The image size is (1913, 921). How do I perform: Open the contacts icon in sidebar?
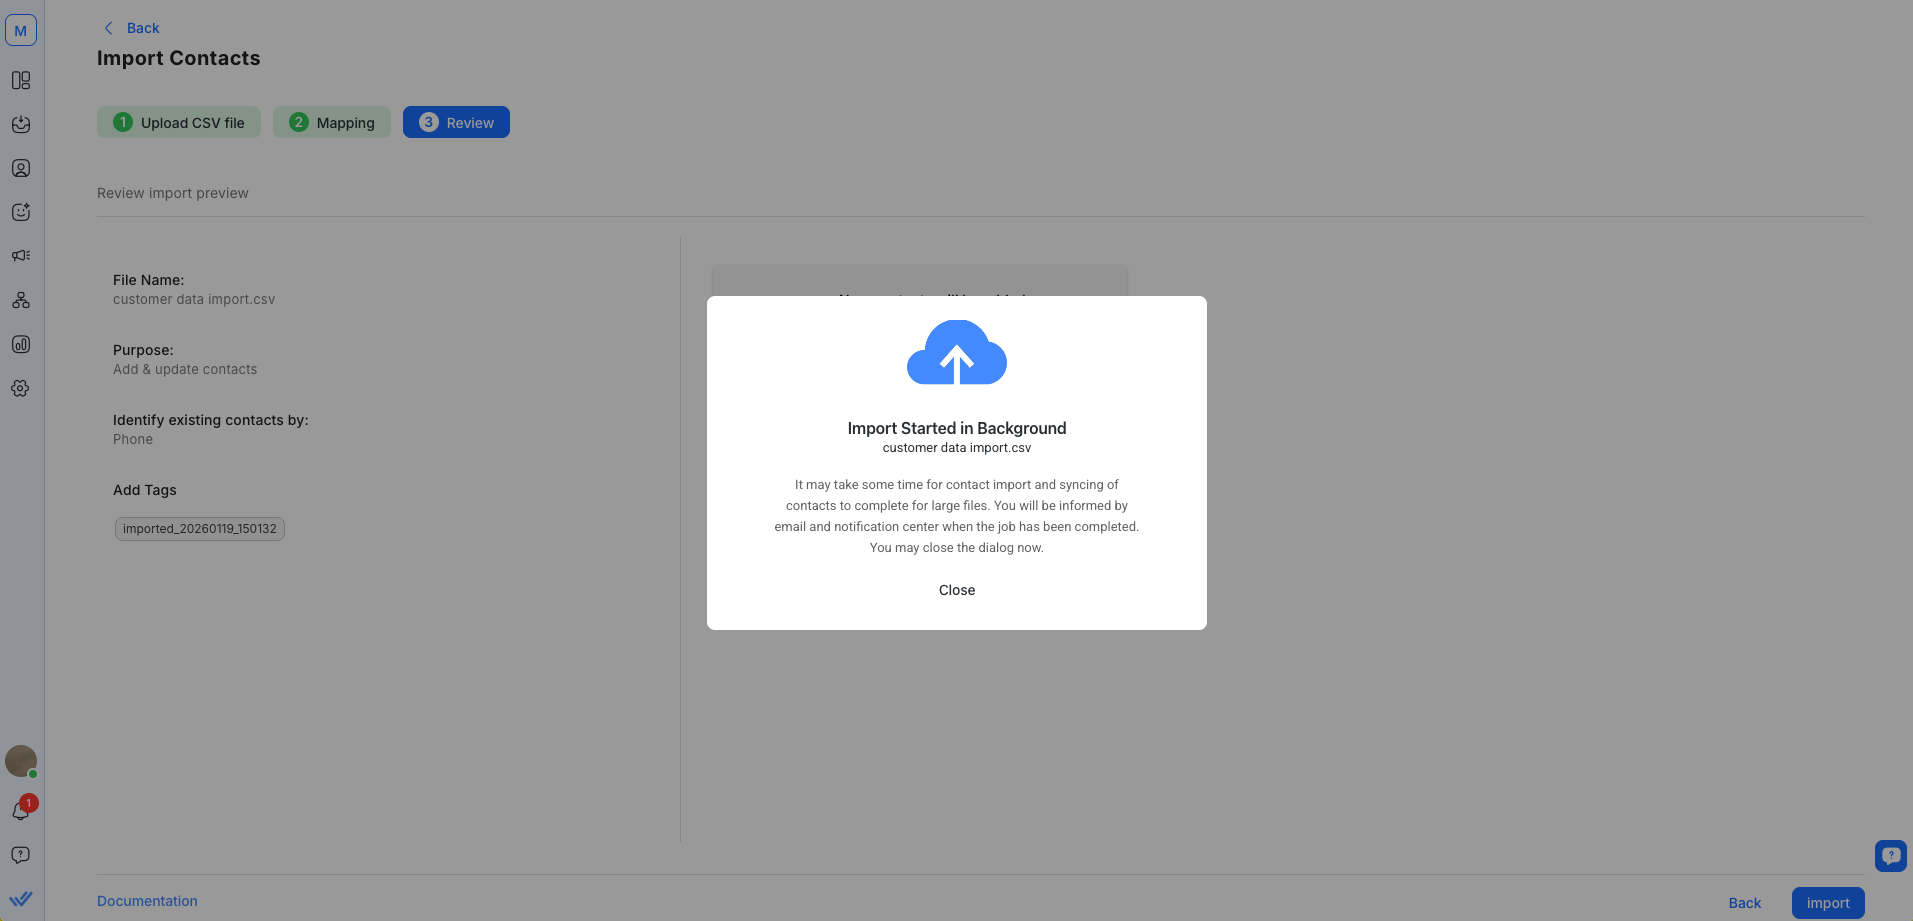pyautogui.click(x=21, y=168)
